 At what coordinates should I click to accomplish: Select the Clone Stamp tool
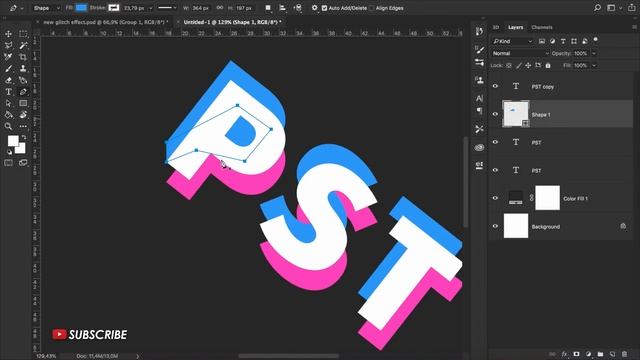(x=23, y=69)
